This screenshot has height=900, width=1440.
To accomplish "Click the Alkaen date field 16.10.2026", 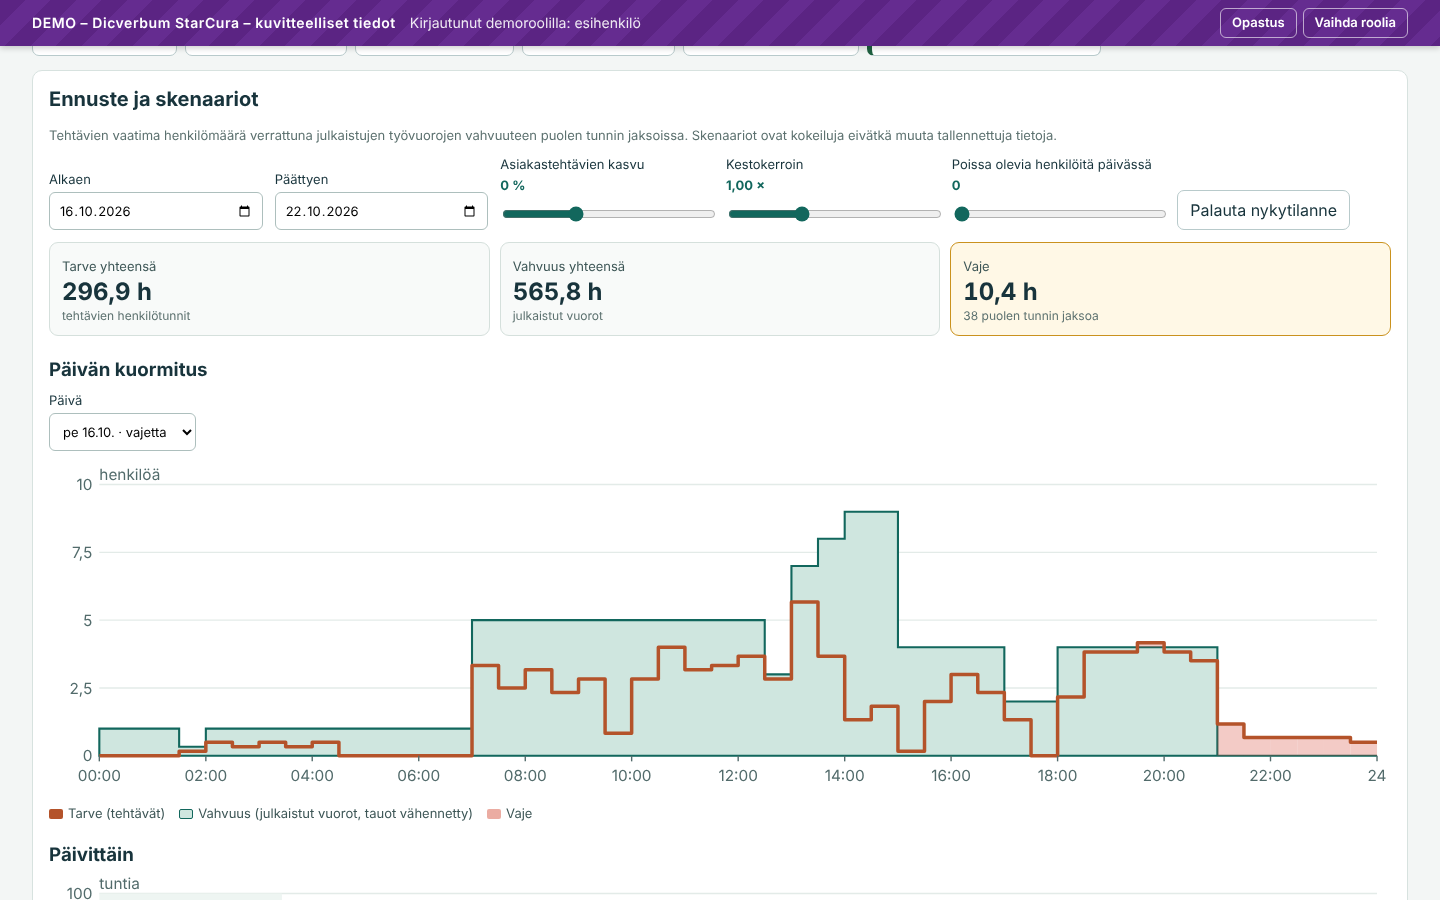I will tap(156, 211).
